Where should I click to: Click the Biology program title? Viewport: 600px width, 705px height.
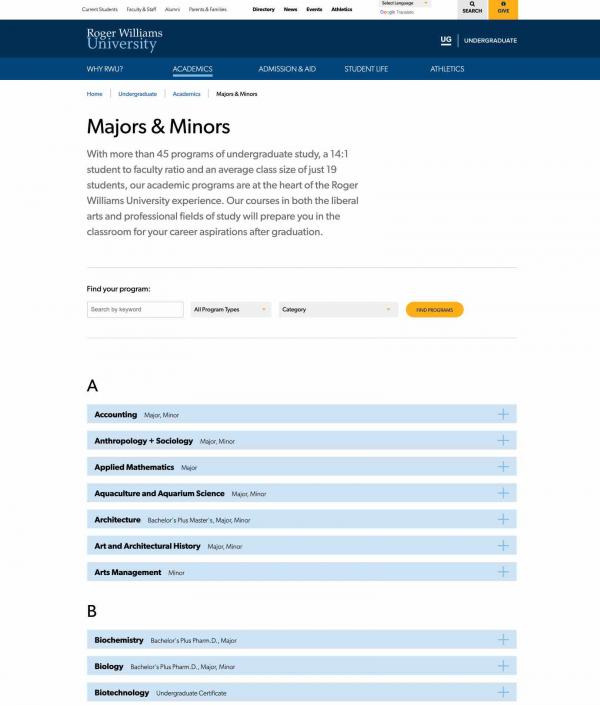[x=109, y=666]
